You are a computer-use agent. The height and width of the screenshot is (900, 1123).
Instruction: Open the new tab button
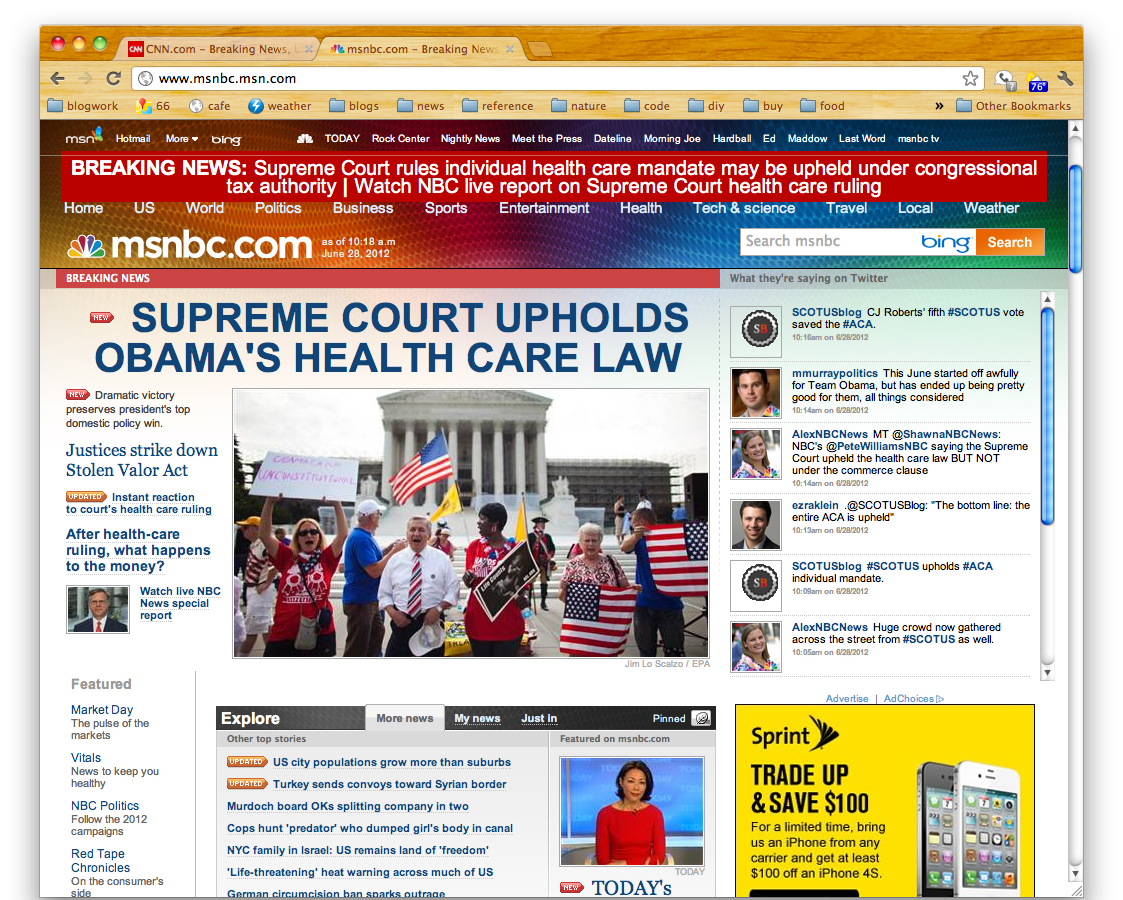coord(539,49)
